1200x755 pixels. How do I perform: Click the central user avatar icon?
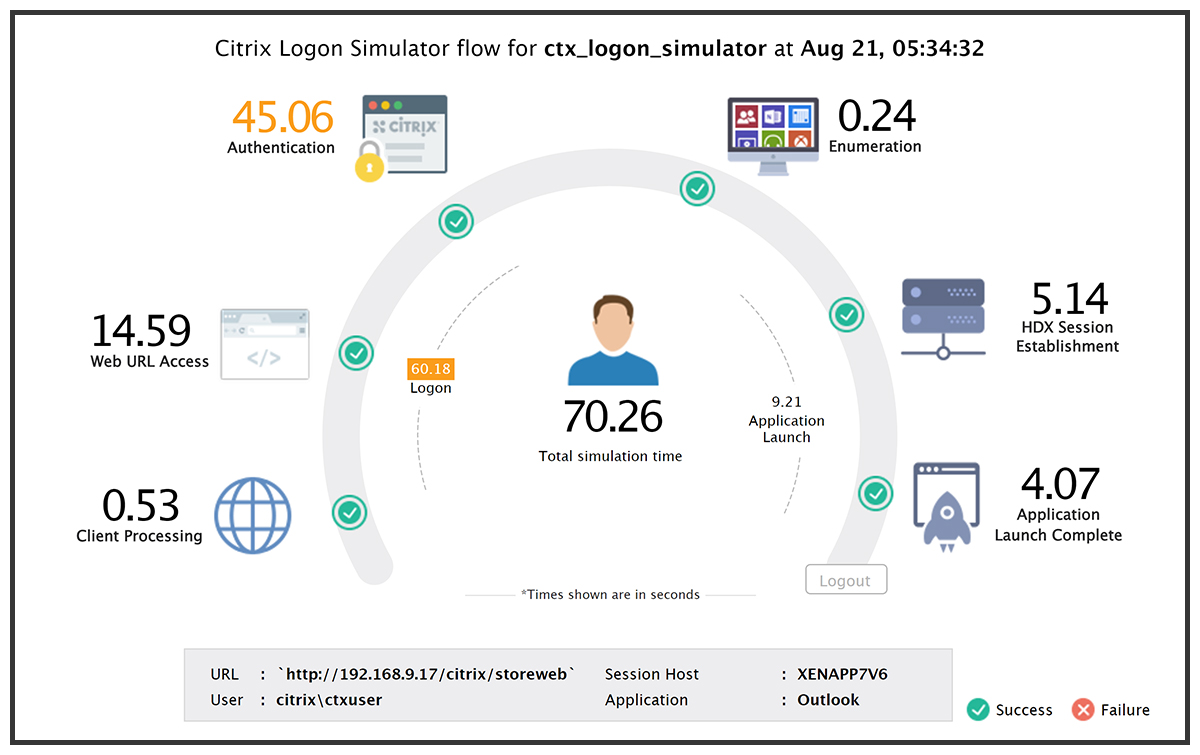click(613, 339)
